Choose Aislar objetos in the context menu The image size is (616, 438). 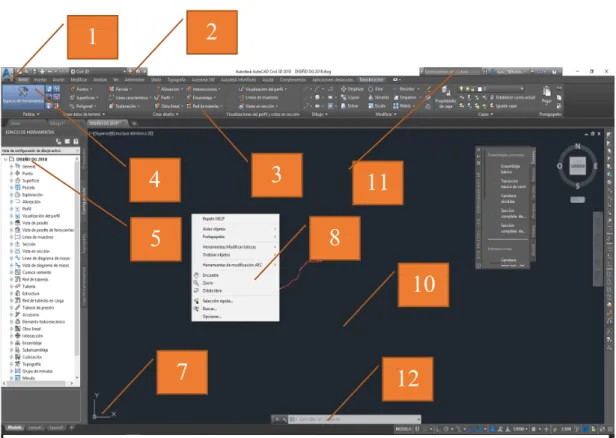(x=235, y=229)
